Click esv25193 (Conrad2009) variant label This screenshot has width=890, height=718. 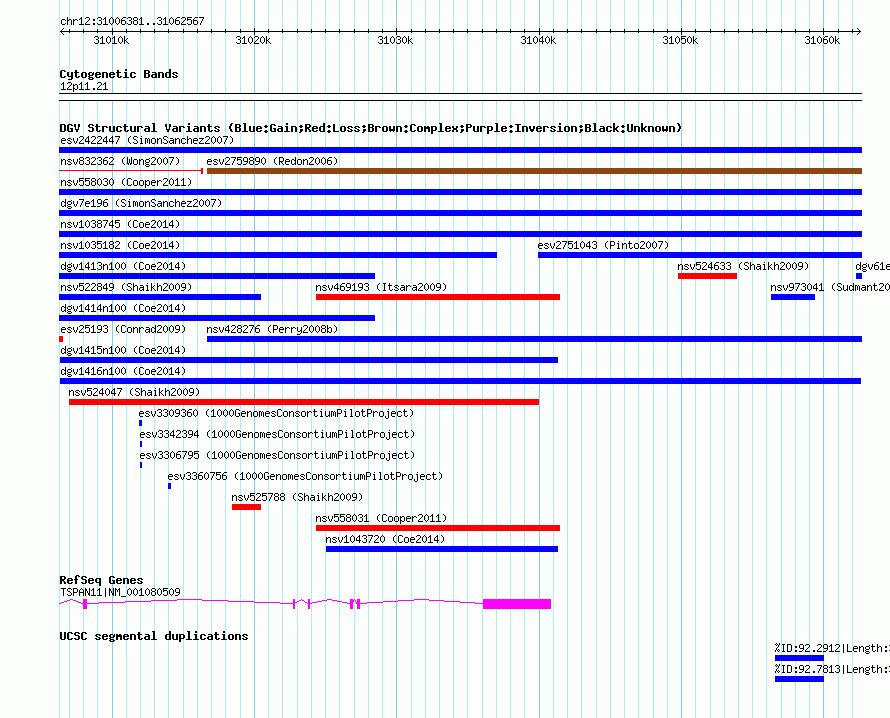coord(123,329)
